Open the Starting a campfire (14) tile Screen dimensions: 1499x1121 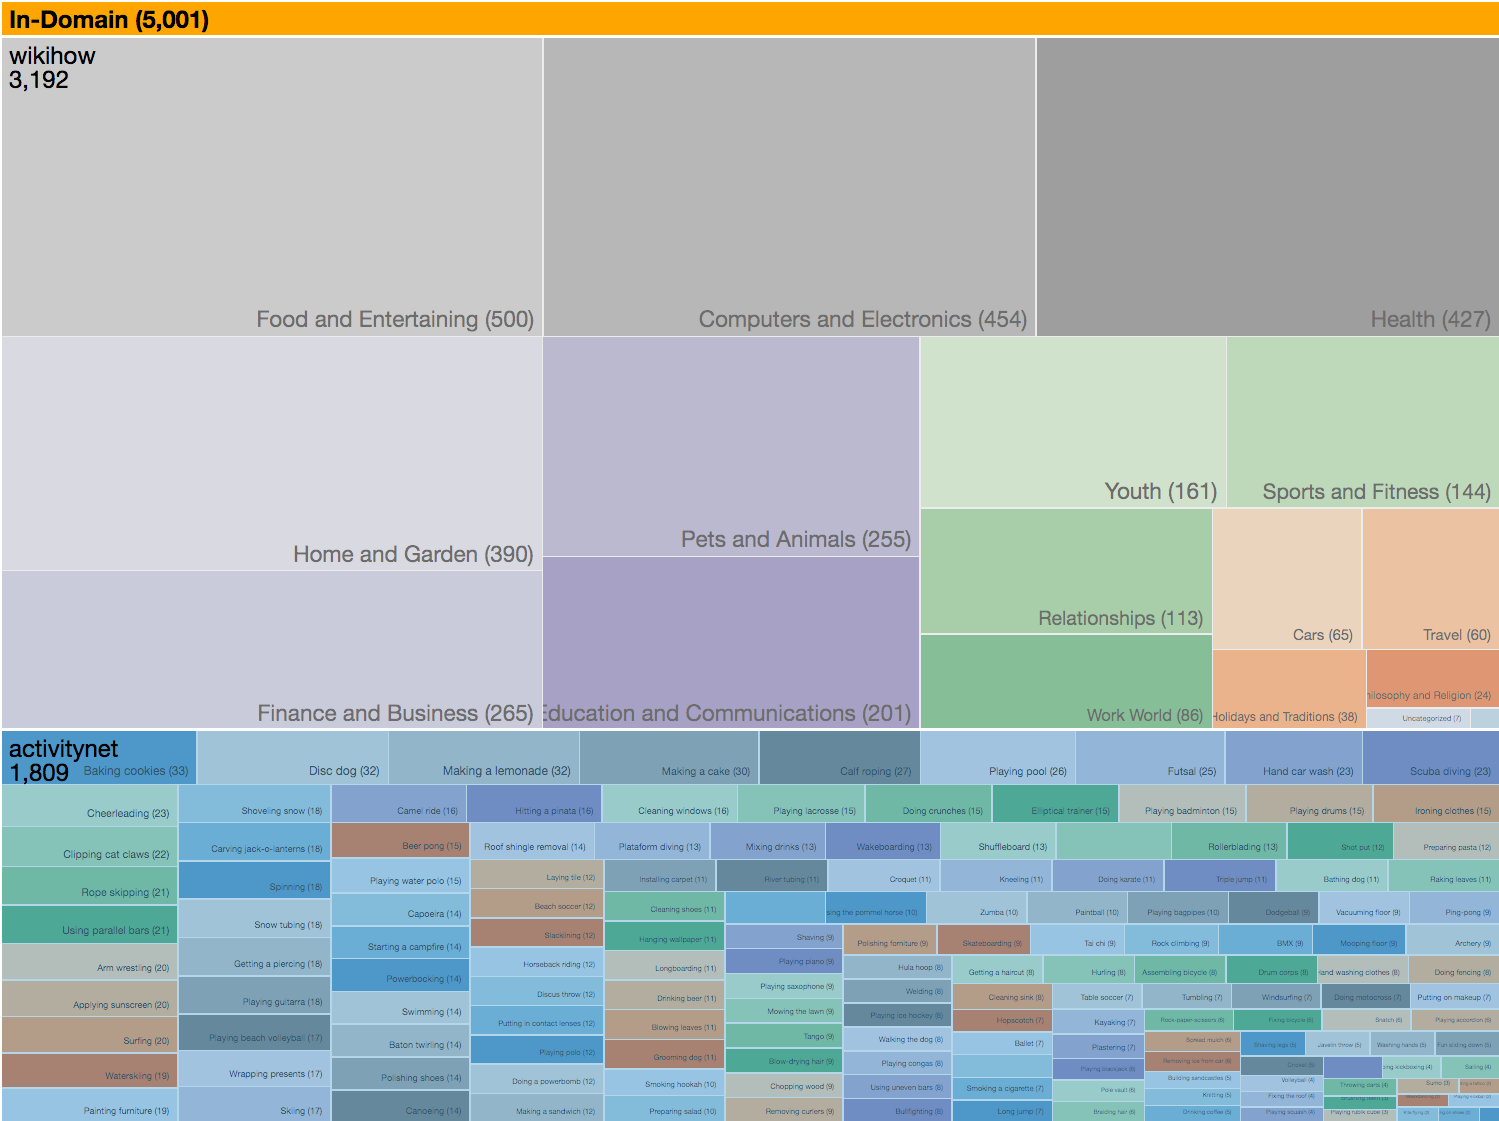pyautogui.click(x=400, y=943)
